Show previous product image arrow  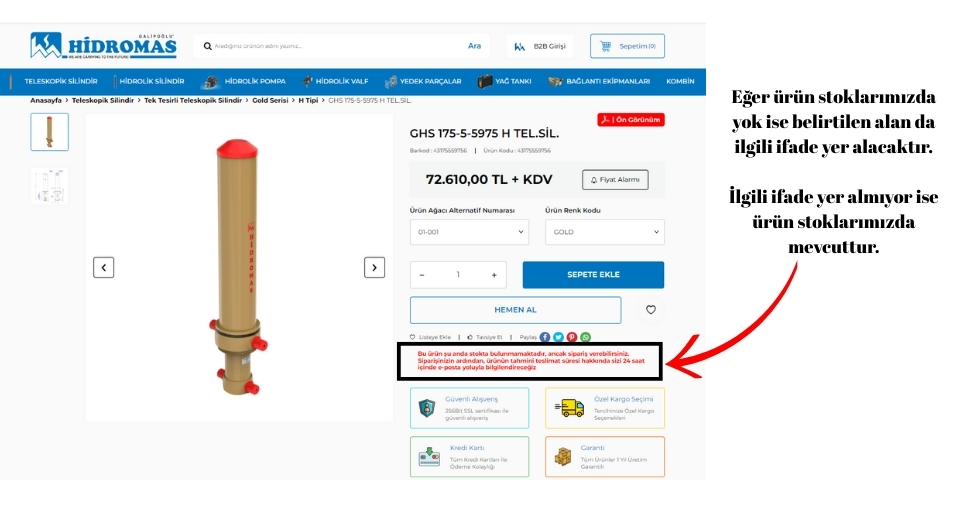coord(103,267)
